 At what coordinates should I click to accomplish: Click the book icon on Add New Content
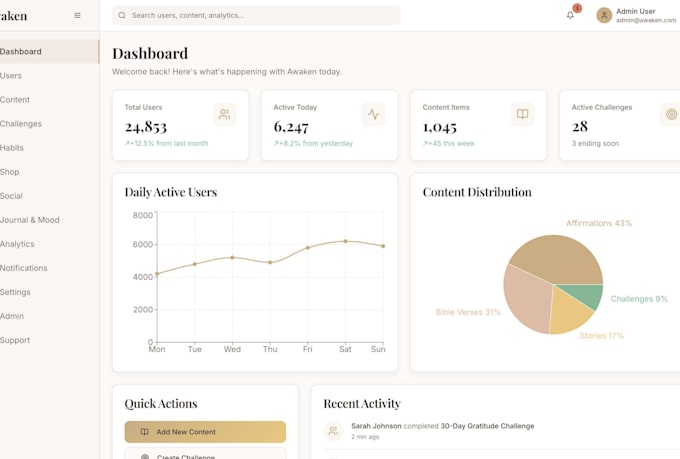[145, 432]
